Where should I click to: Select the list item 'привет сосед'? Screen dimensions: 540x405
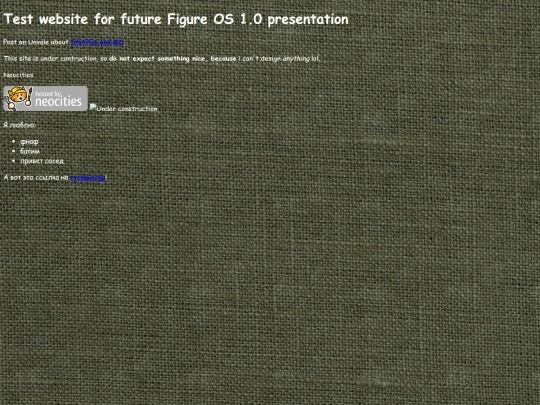[x=42, y=161]
